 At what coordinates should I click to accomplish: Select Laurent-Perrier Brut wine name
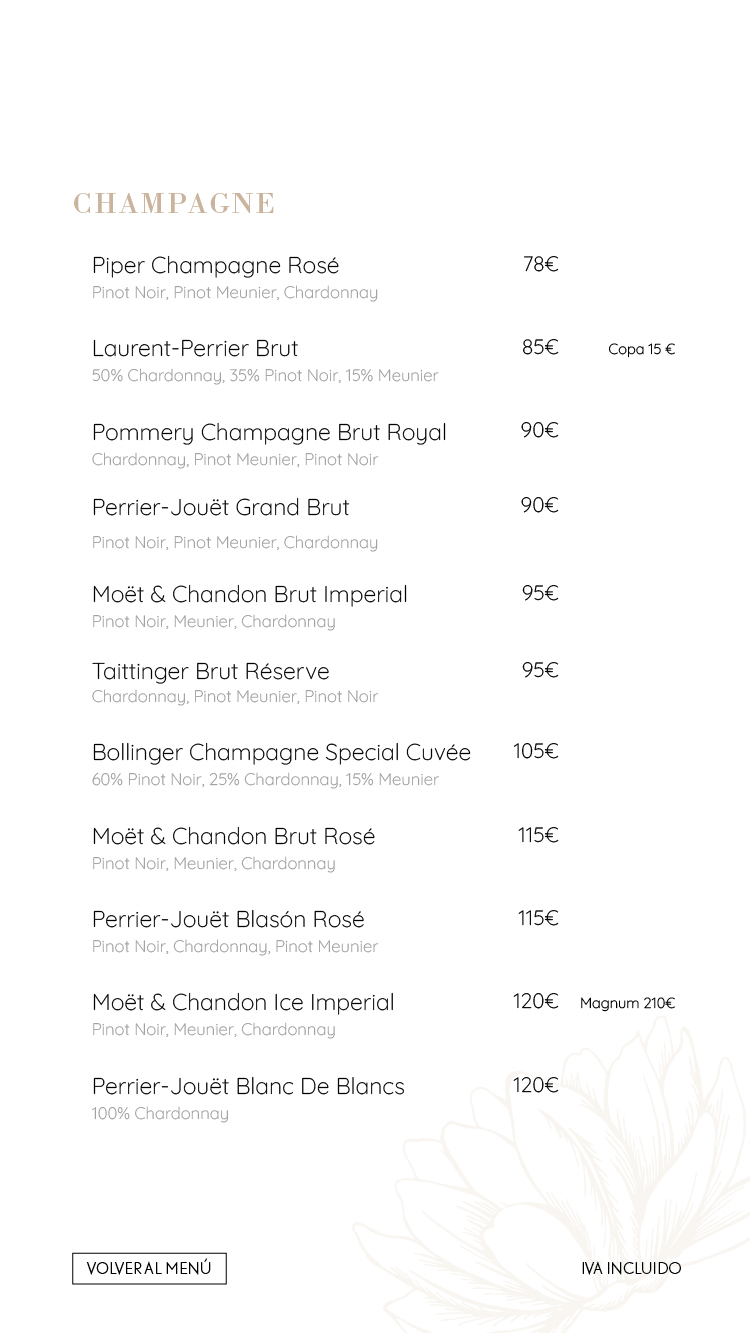195,349
